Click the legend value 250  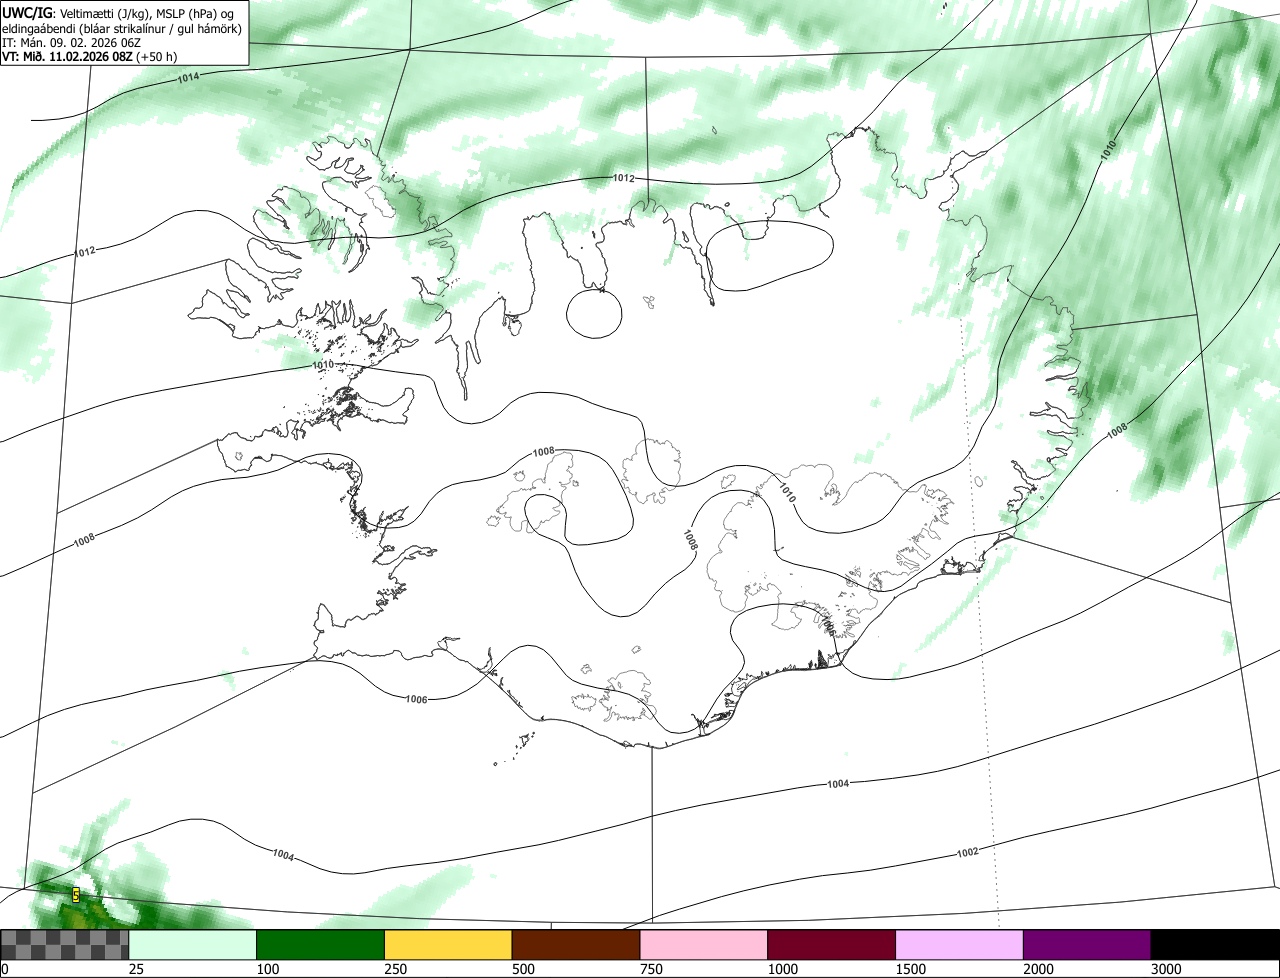tap(395, 969)
